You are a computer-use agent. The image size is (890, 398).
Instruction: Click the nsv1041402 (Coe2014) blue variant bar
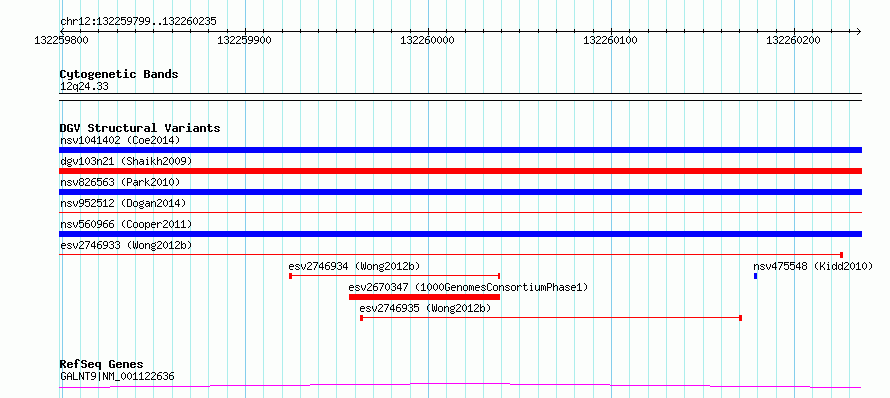(460, 150)
